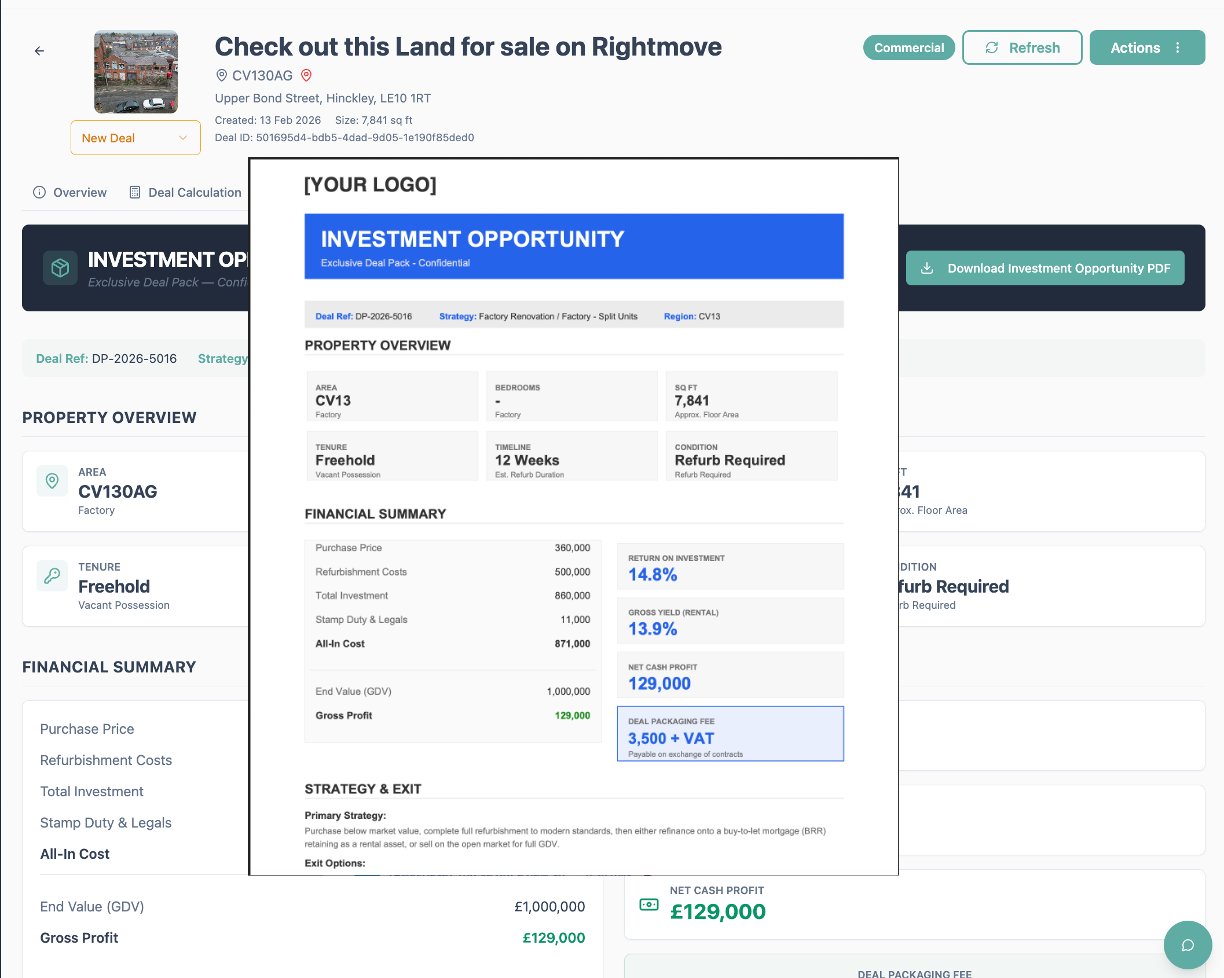Click the Net Cash Profit banknote icon
1224x978 pixels.
point(649,904)
